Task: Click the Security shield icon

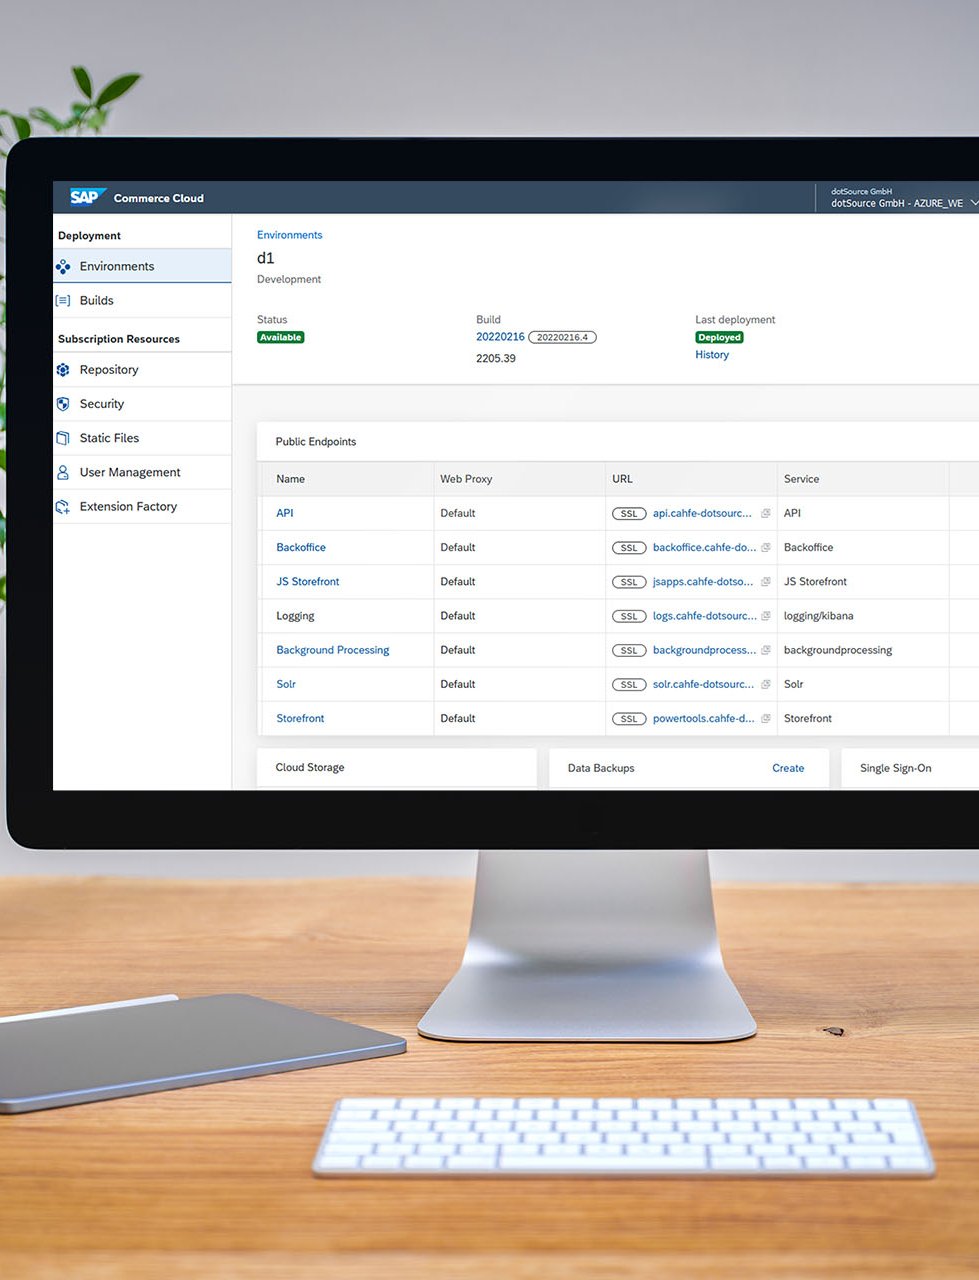Action: coord(63,404)
